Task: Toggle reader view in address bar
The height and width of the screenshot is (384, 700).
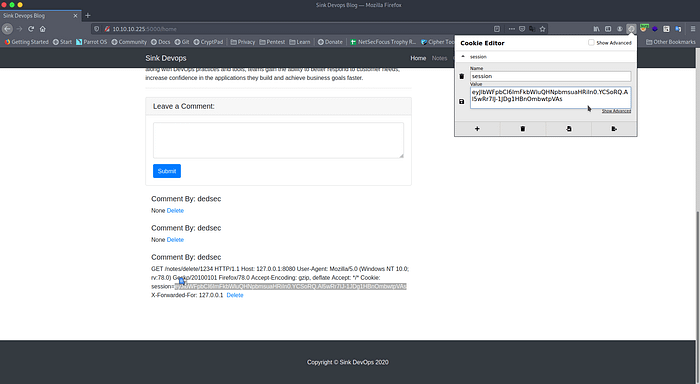Action: pyautogui.click(x=497, y=29)
